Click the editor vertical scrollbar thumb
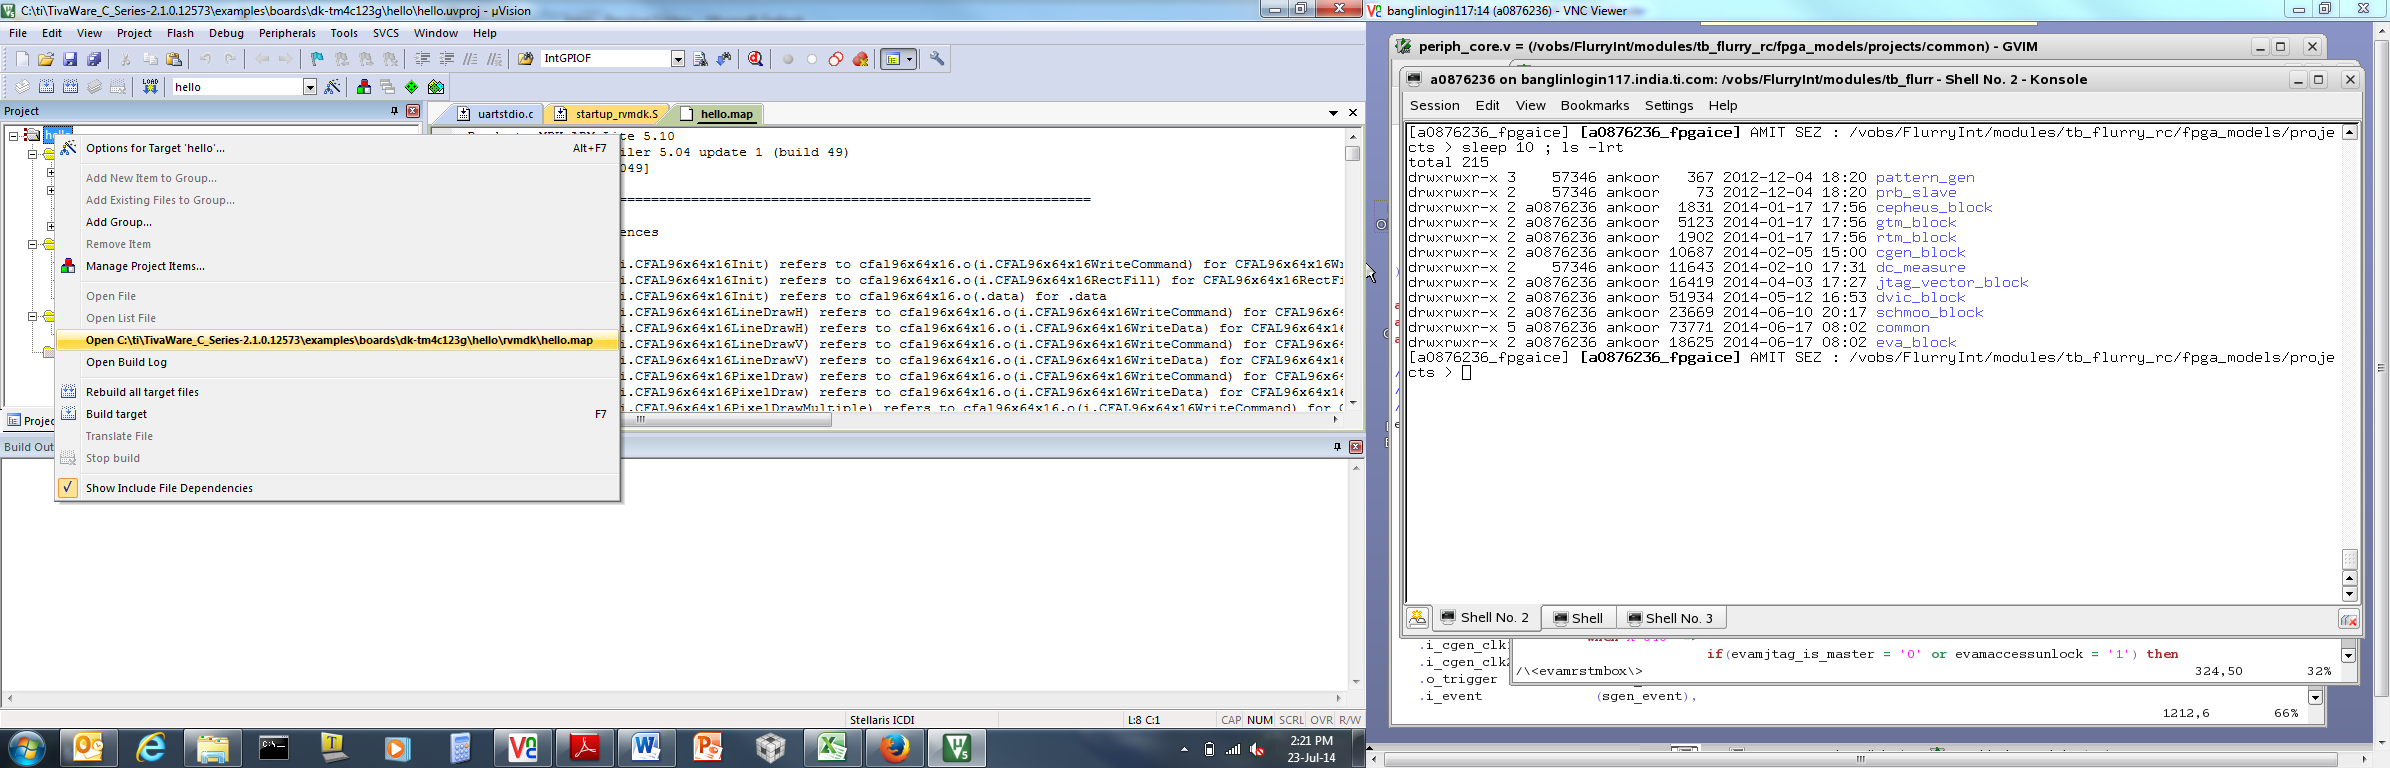 click(1353, 153)
